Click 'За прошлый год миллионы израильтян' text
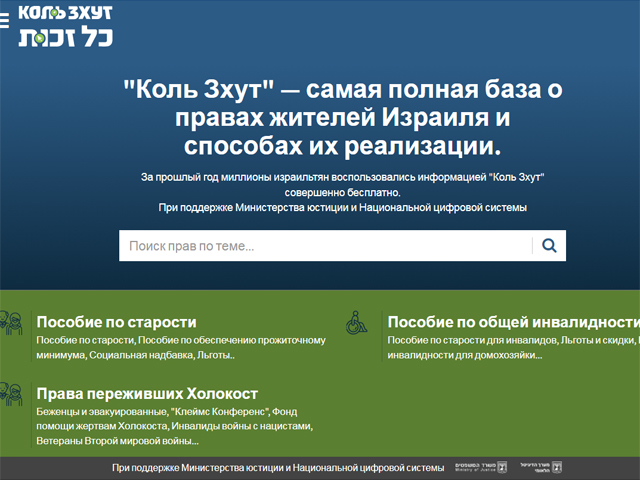Screen dimensions: 640x480 342,184
